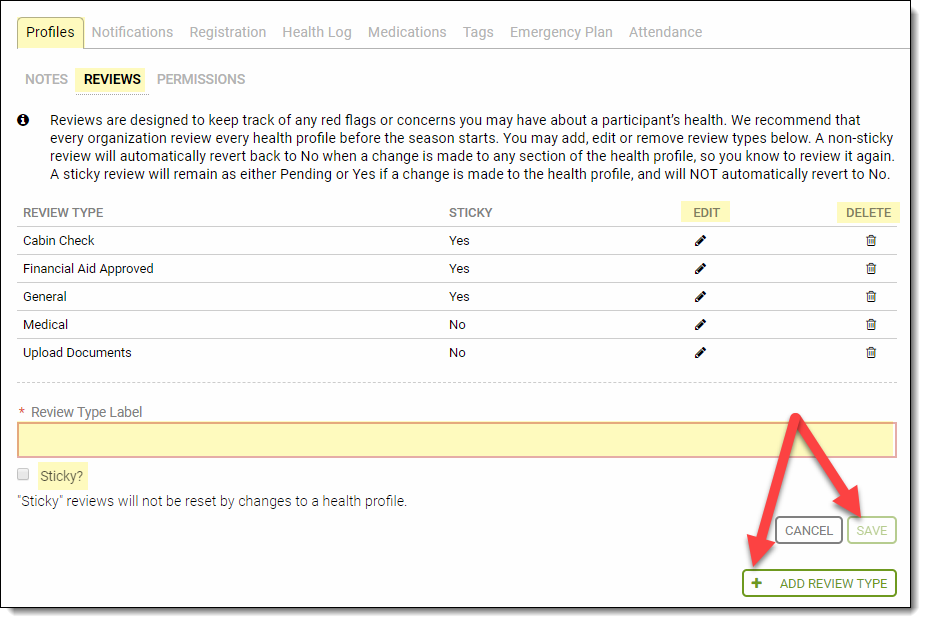926x623 pixels.
Task: Remove the Upload Documents review type
Action: [870, 353]
